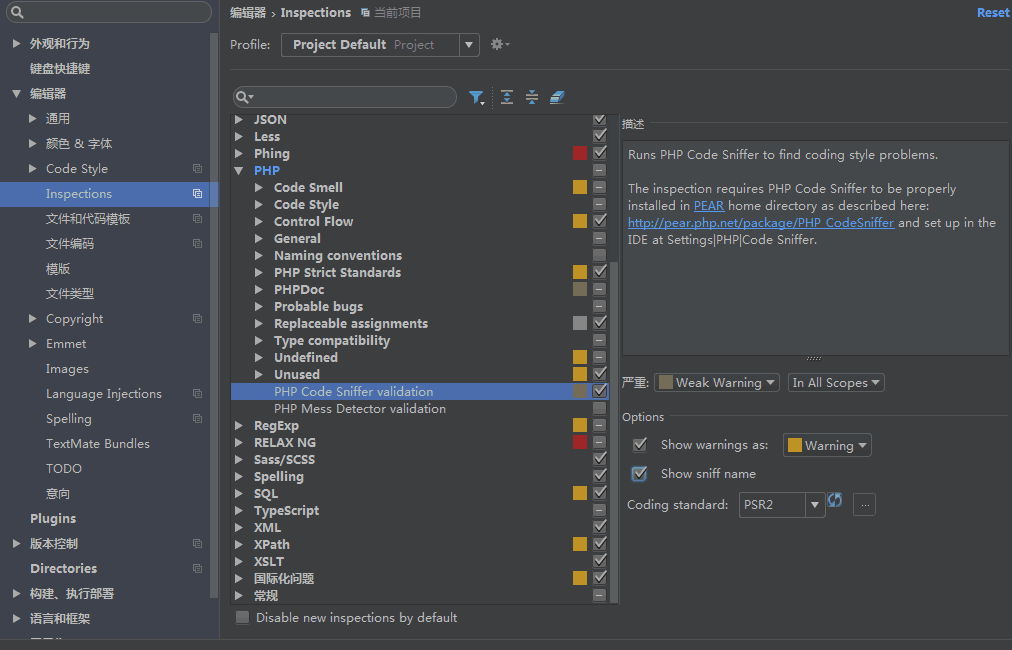The height and width of the screenshot is (650, 1012).
Task: Click the magnifier icon in settings search
Action: (17, 12)
